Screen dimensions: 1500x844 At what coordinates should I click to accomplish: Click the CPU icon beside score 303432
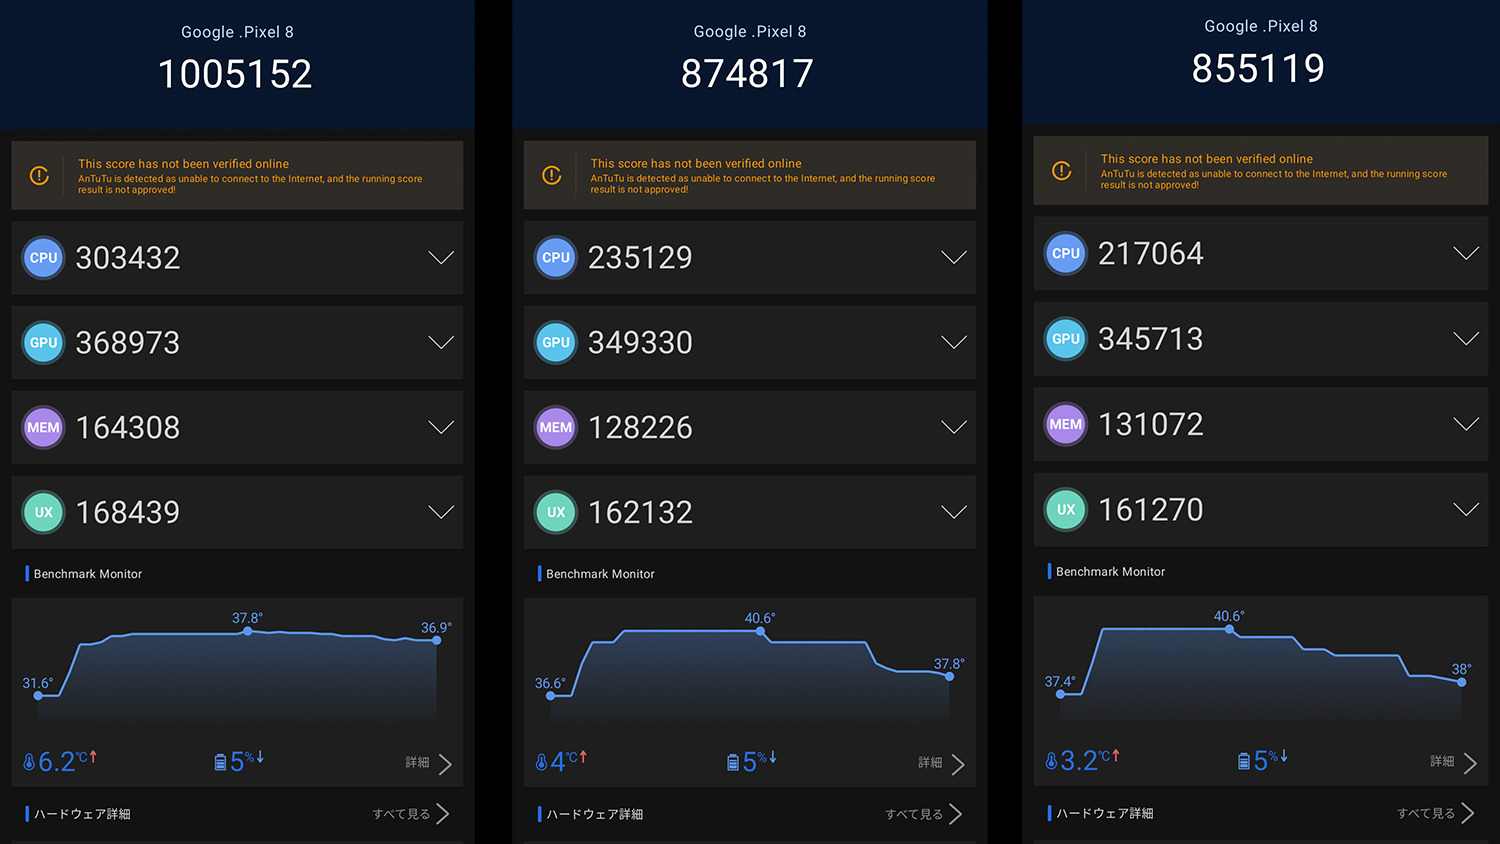tap(43, 258)
